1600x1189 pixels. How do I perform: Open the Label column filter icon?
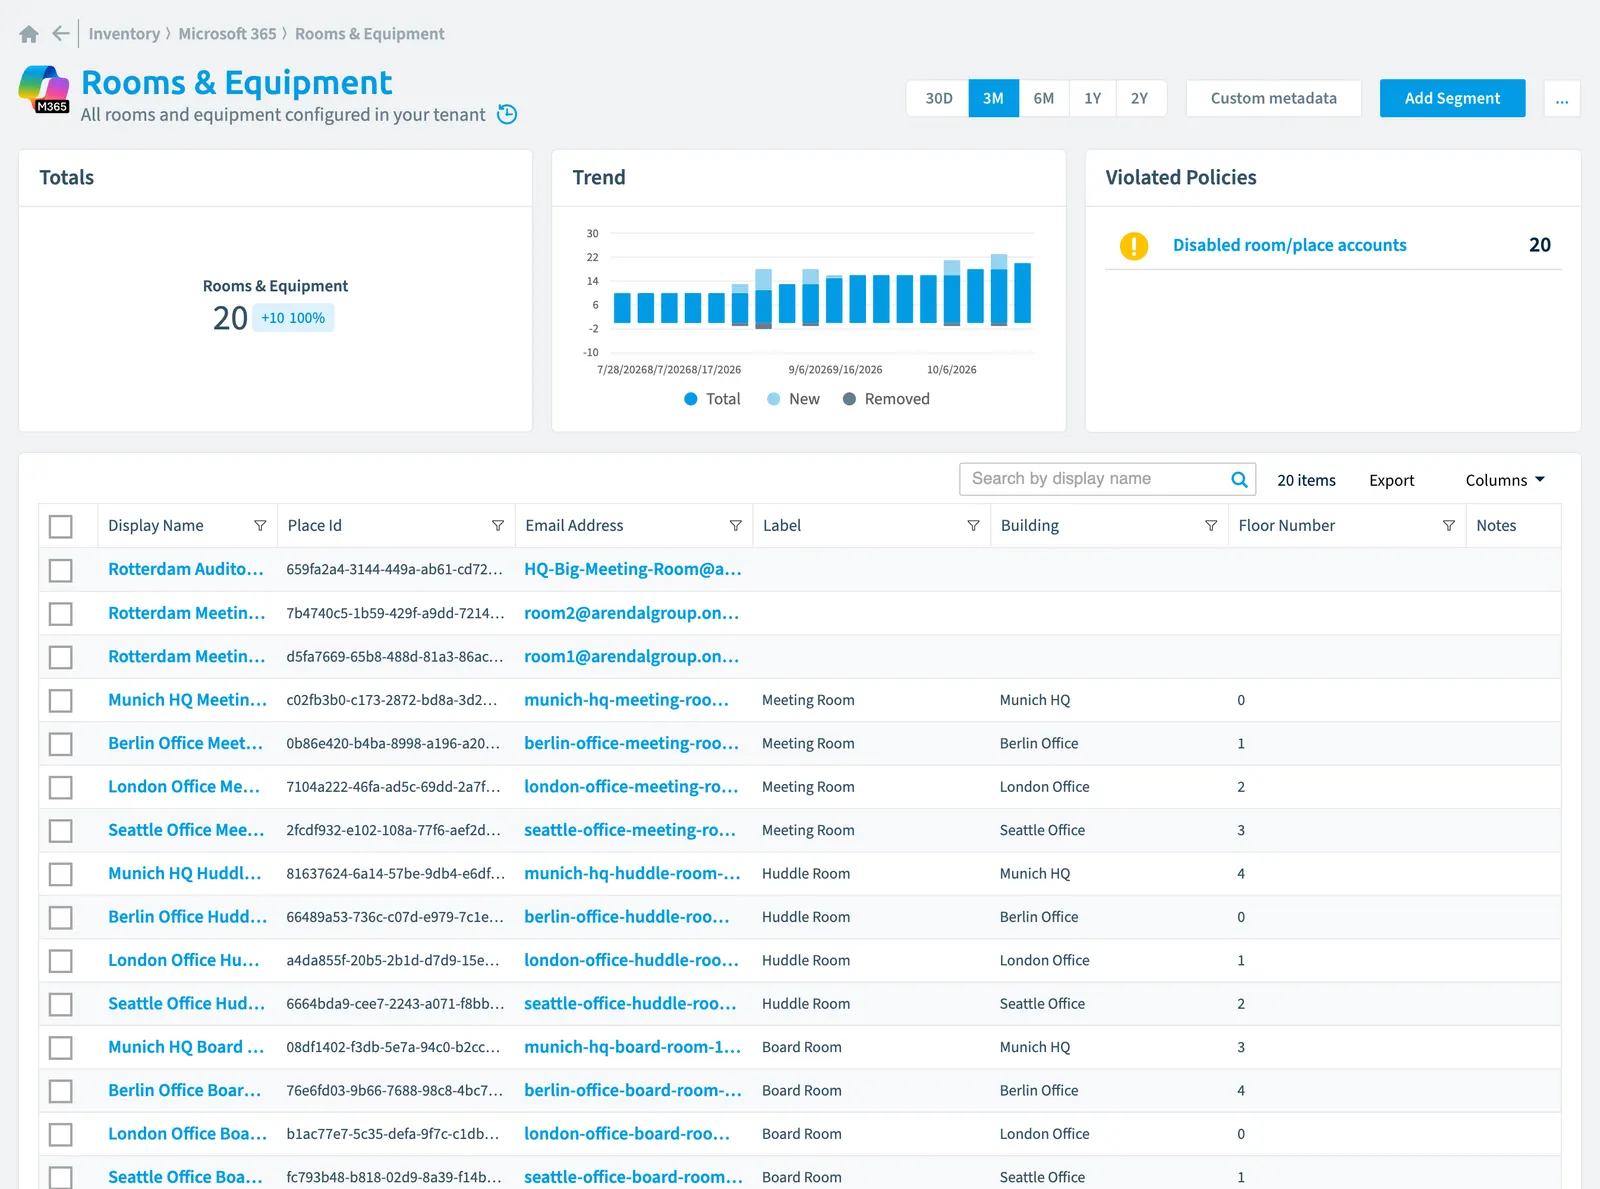pyautogui.click(x=973, y=526)
